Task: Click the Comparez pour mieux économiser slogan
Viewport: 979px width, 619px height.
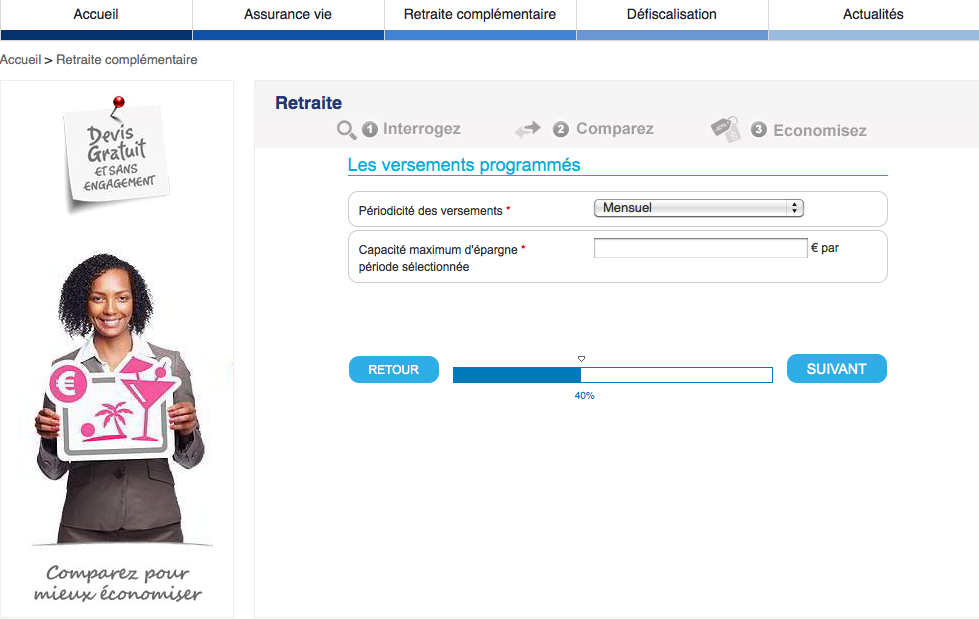Action: click(x=117, y=583)
